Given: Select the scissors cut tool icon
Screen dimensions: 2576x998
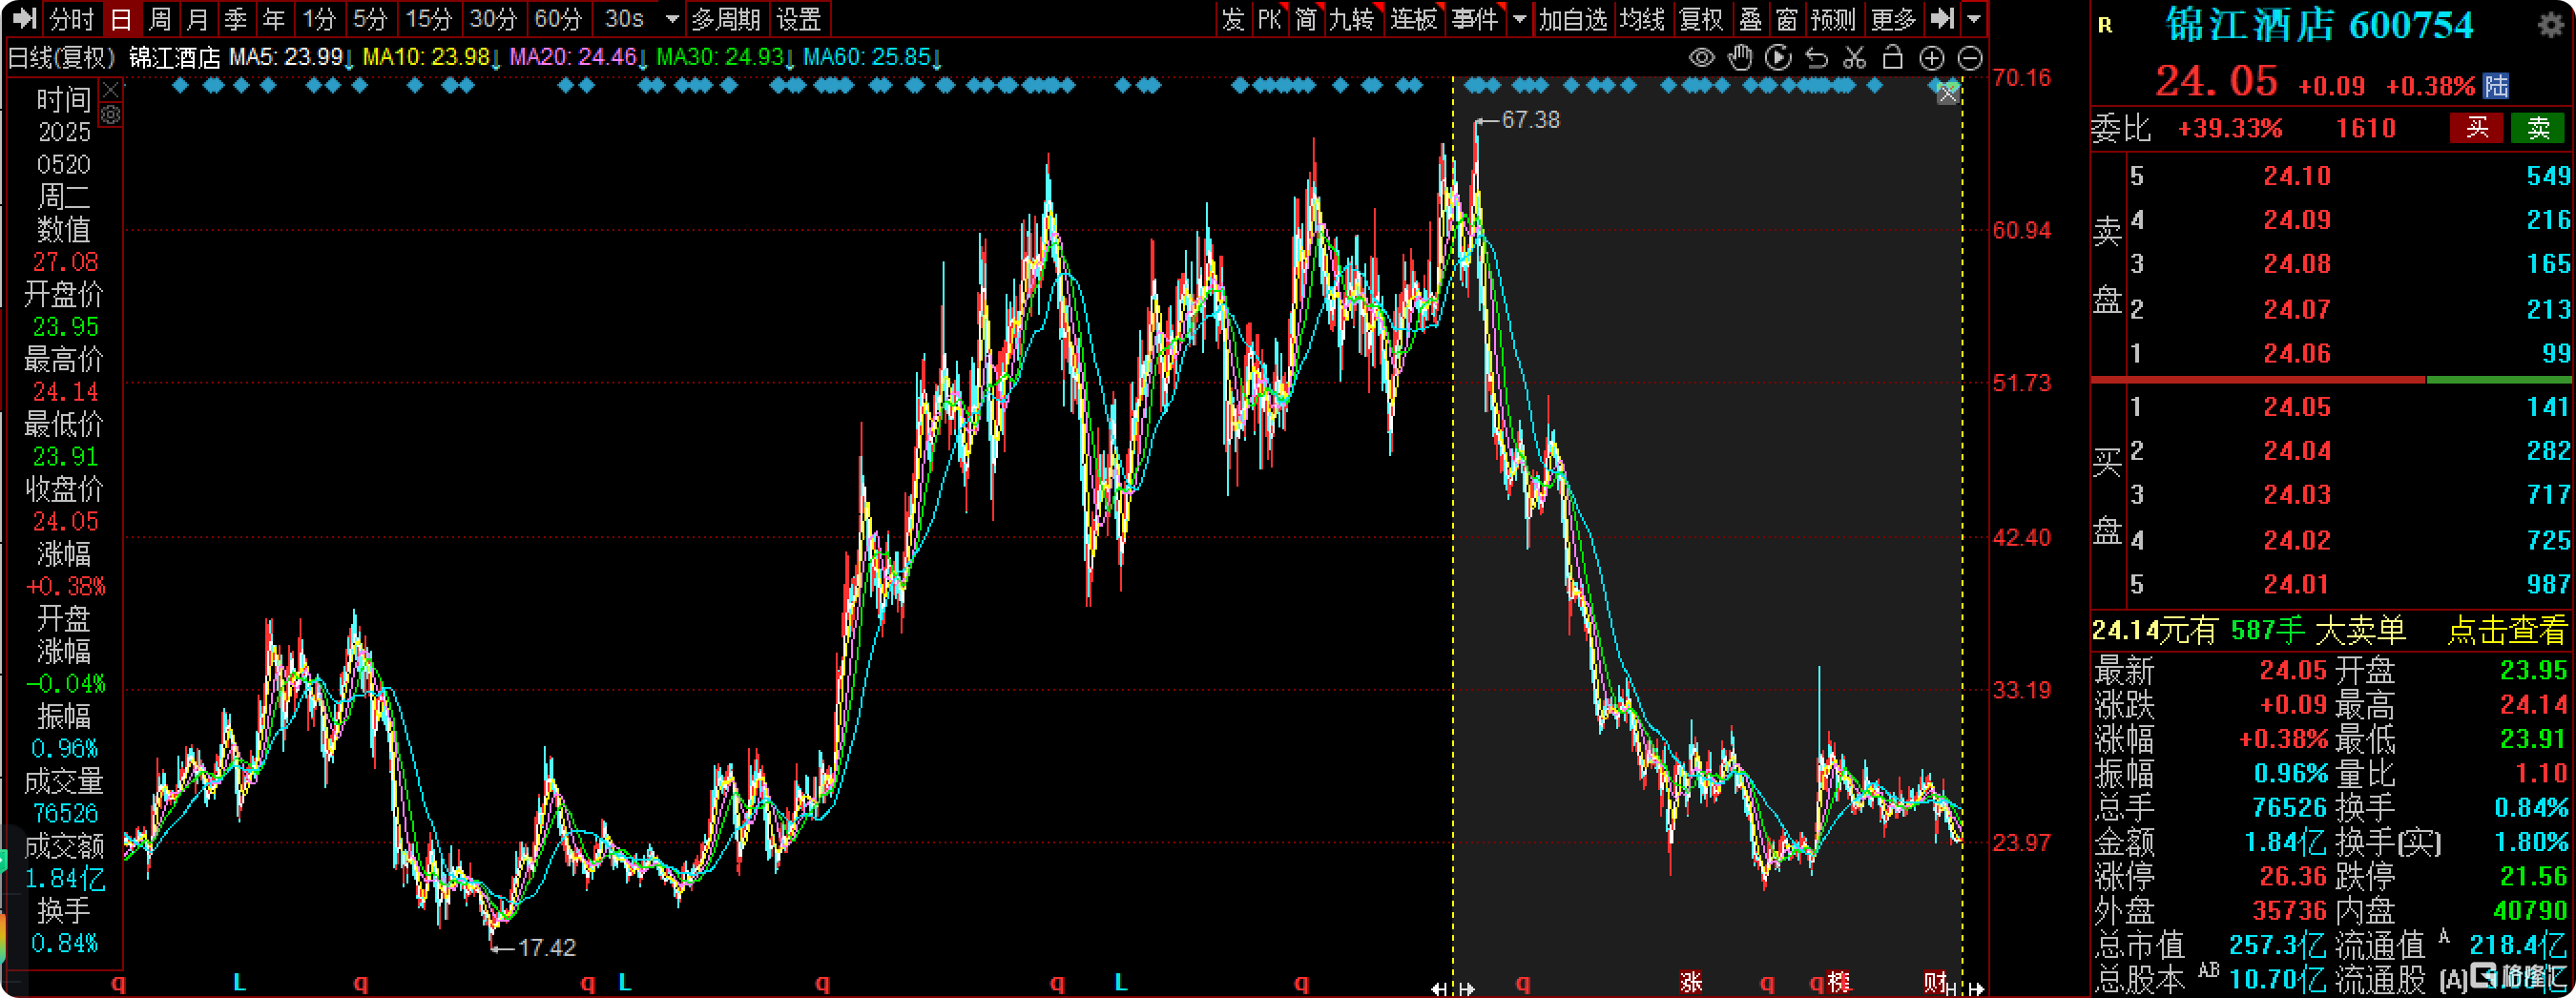Looking at the screenshot, I should (x=1854, y=58).
